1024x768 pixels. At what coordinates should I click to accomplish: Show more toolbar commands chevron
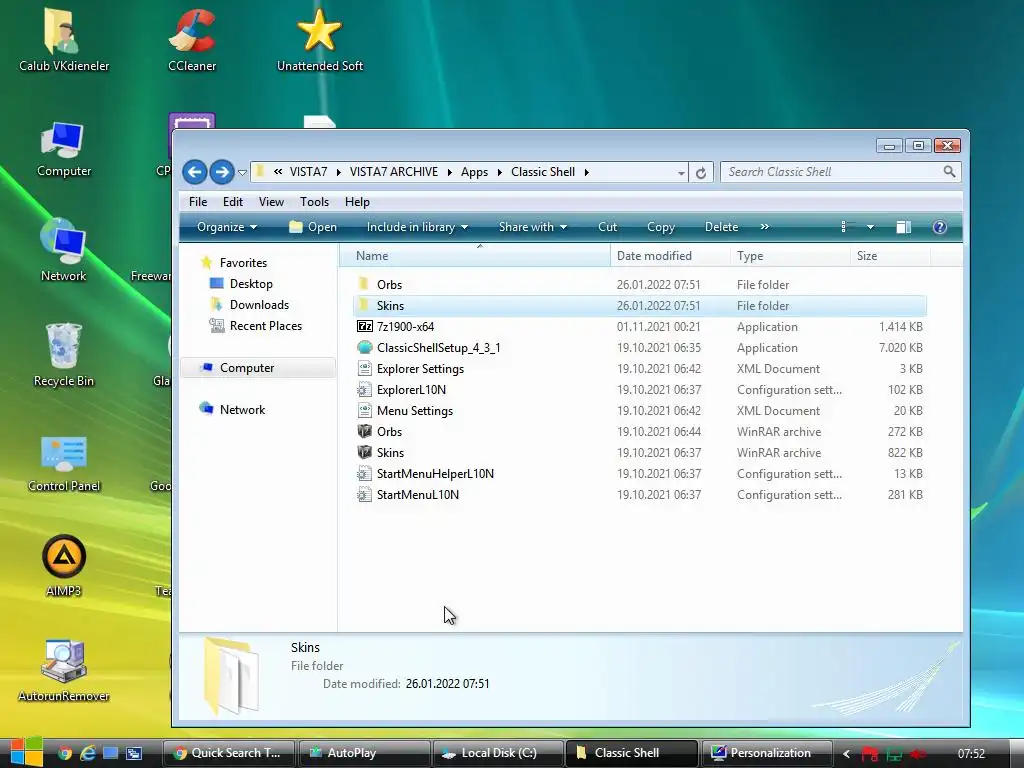tap(765, 227)
